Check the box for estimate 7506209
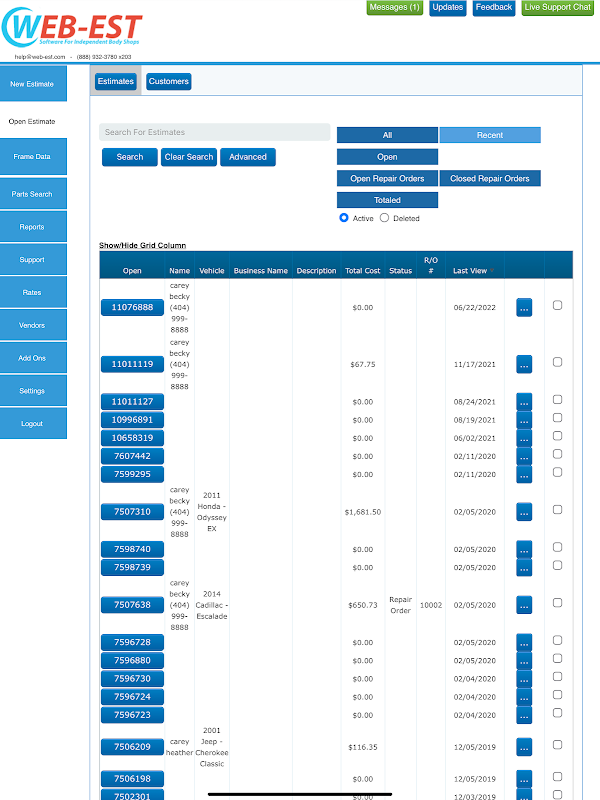Viewport: 600px width, 800px height. [x=558, y=745]
